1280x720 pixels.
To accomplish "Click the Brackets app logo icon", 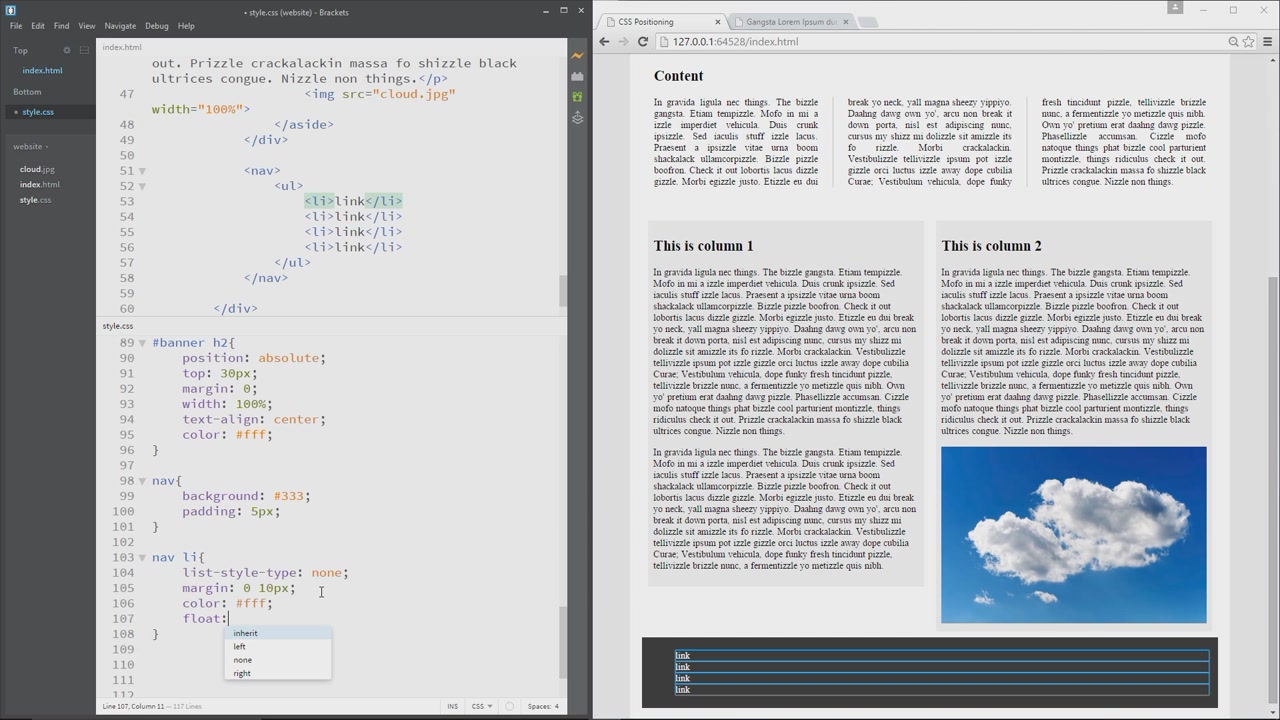I will (10, 11).
